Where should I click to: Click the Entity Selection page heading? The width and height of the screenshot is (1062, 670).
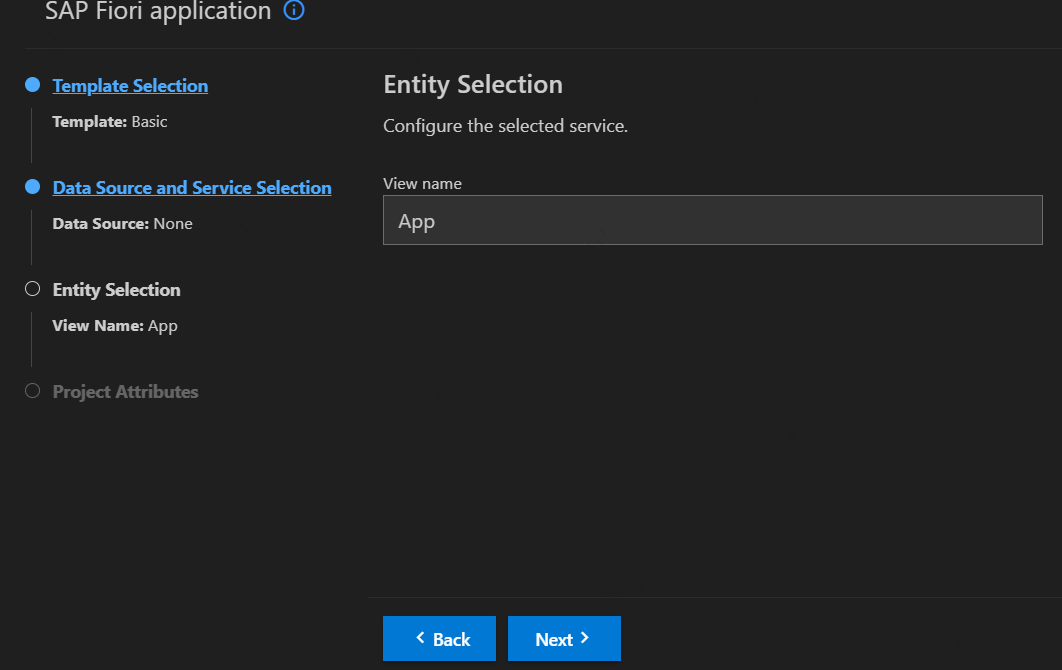click(x=473, y=85)
